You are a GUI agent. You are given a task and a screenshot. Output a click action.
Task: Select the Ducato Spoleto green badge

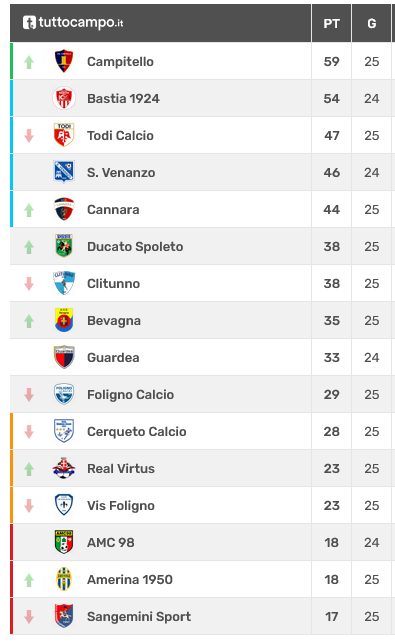(x=64, y=246)
